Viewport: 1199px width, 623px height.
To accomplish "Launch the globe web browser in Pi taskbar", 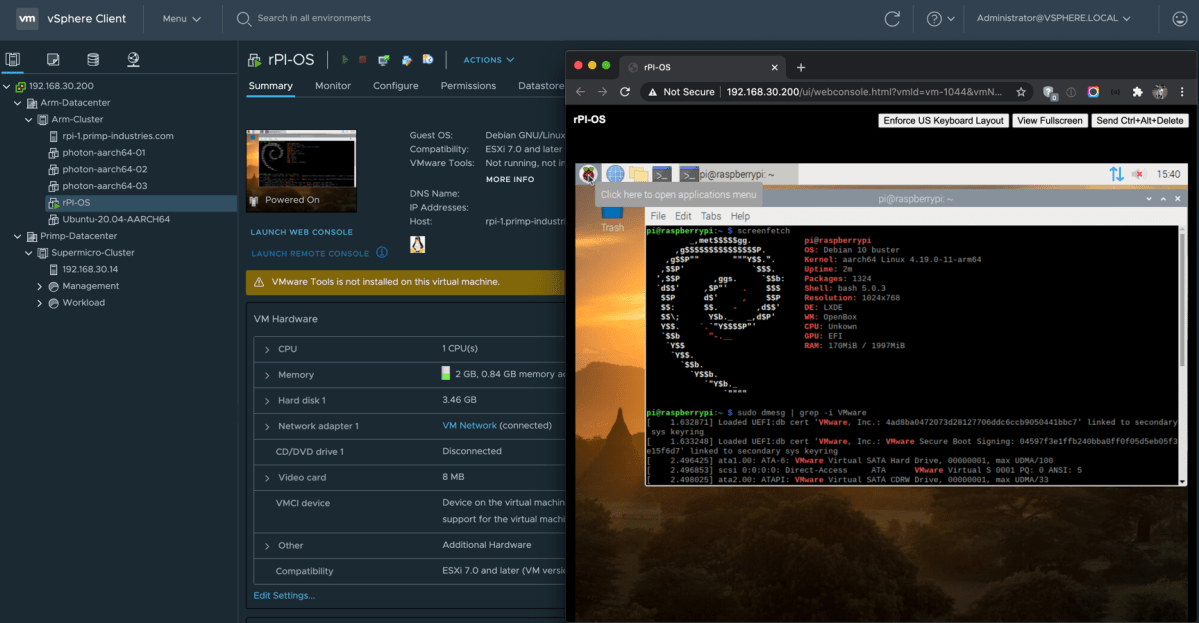I will (x=615, y=174).
